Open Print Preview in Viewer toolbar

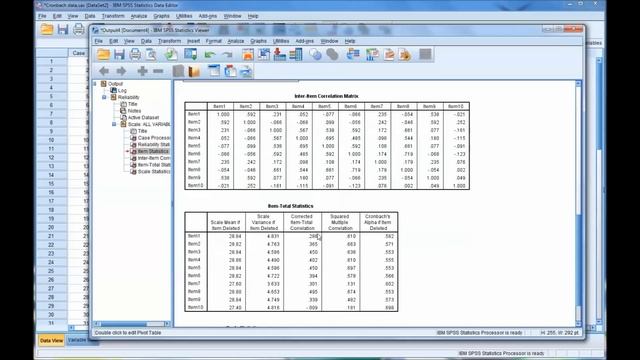(x=151, y=54)
